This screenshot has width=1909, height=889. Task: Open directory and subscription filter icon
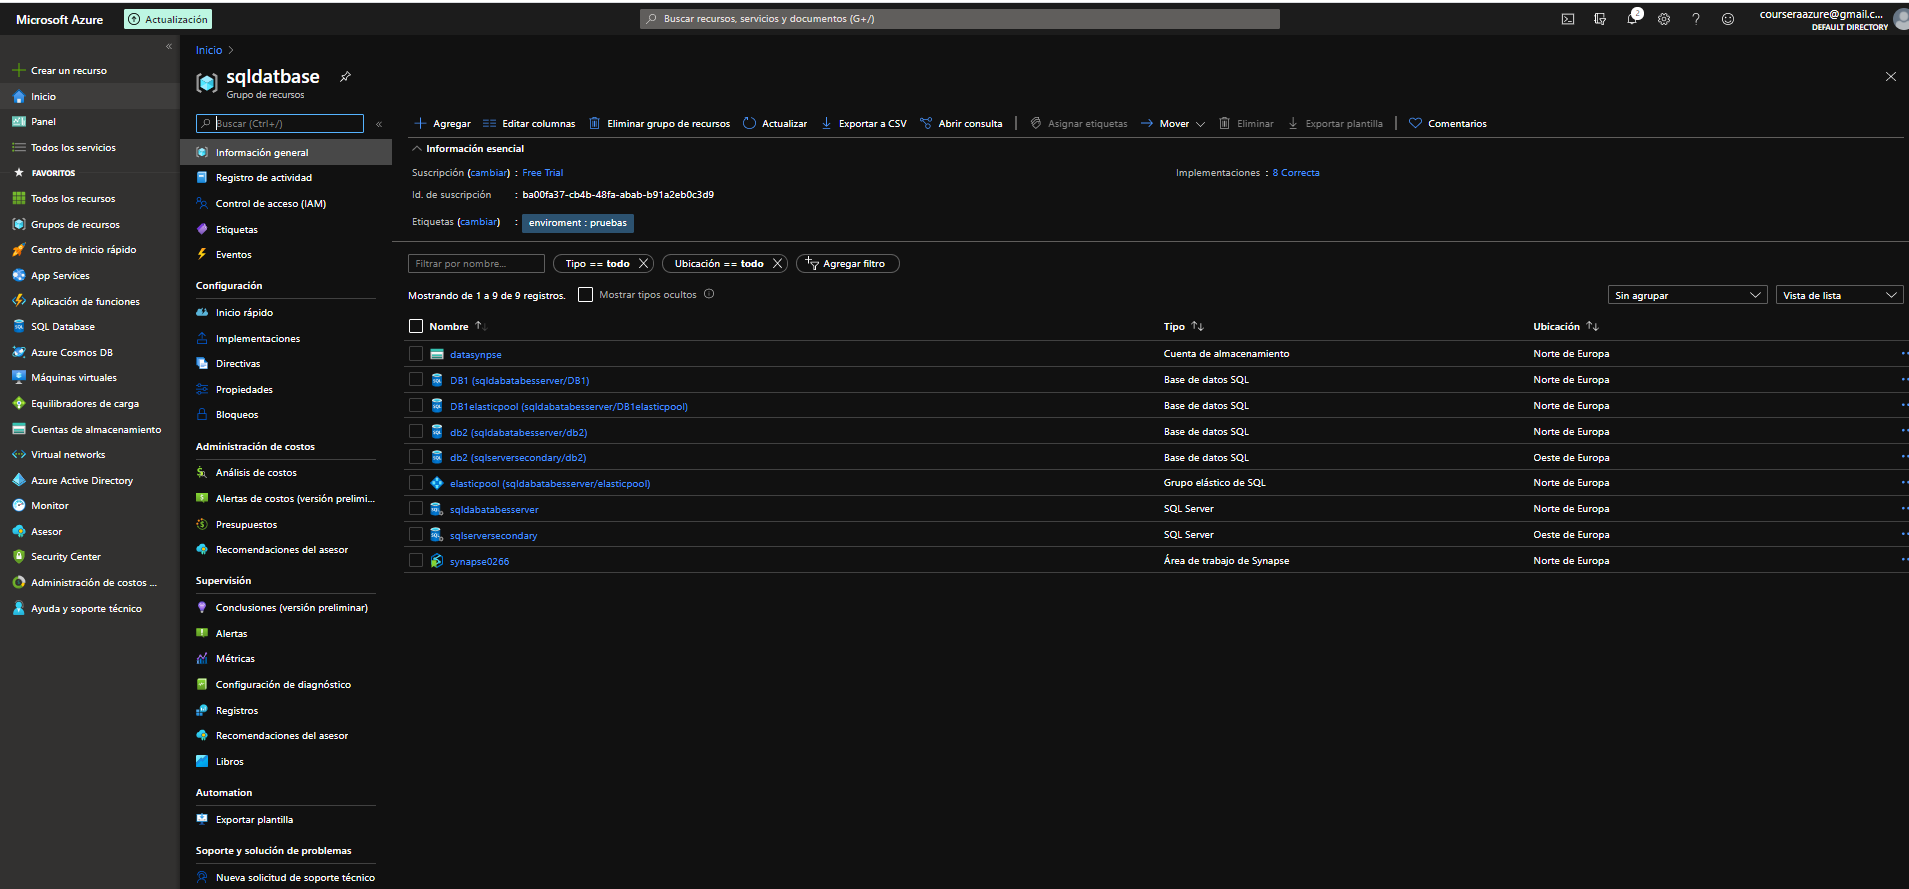coord(1600,19)
